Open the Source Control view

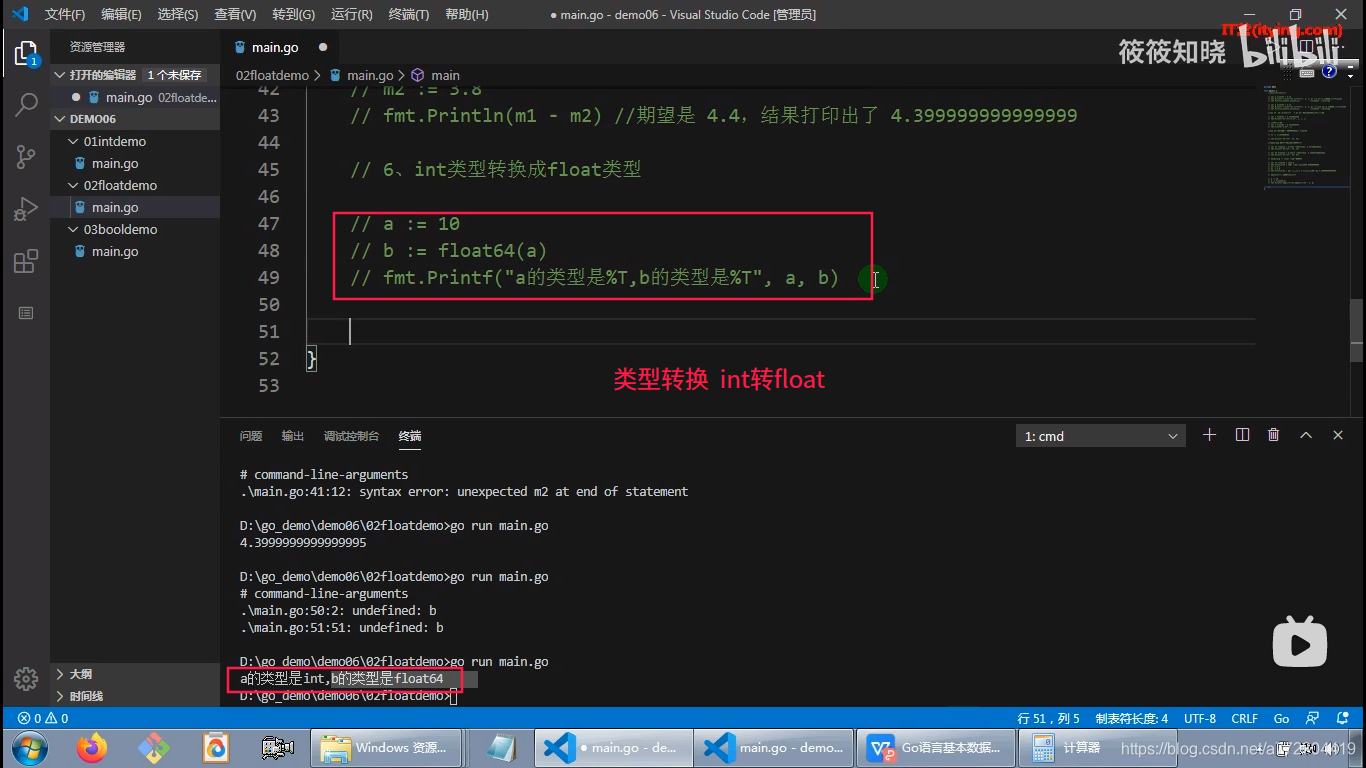(26, 157)
